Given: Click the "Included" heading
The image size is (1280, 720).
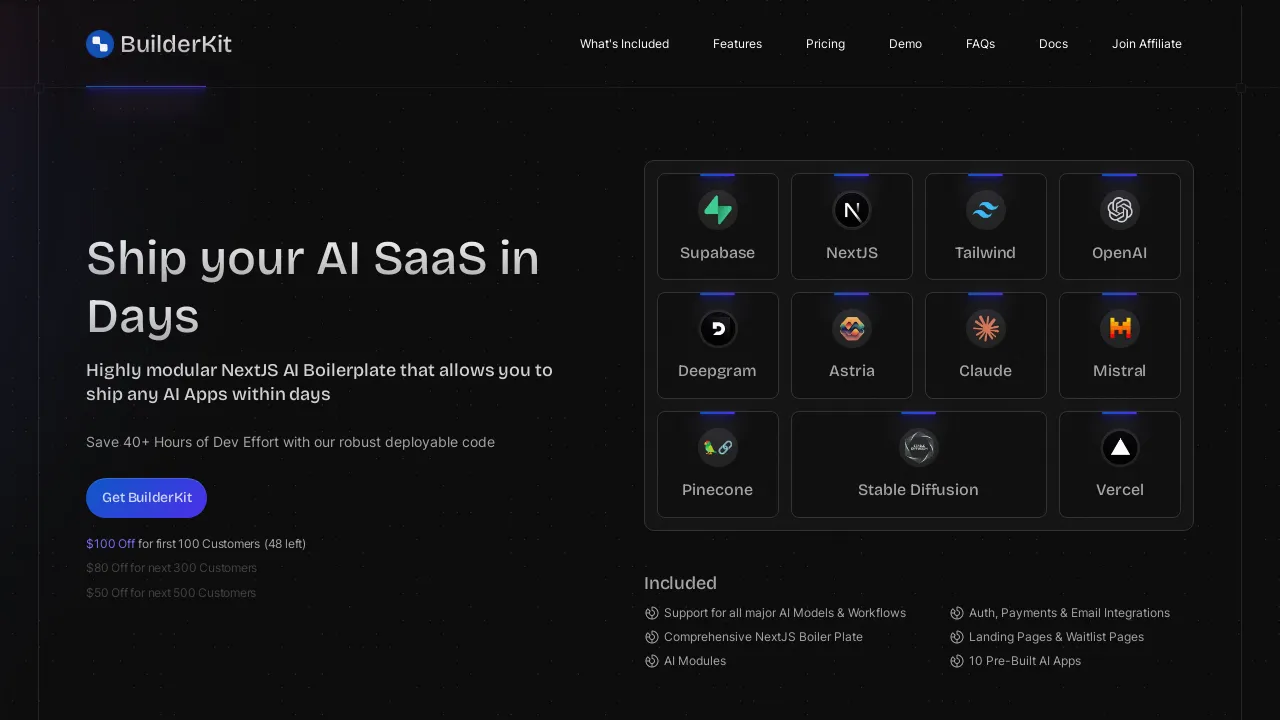Looking at the screenshot, I should [680, 583].
